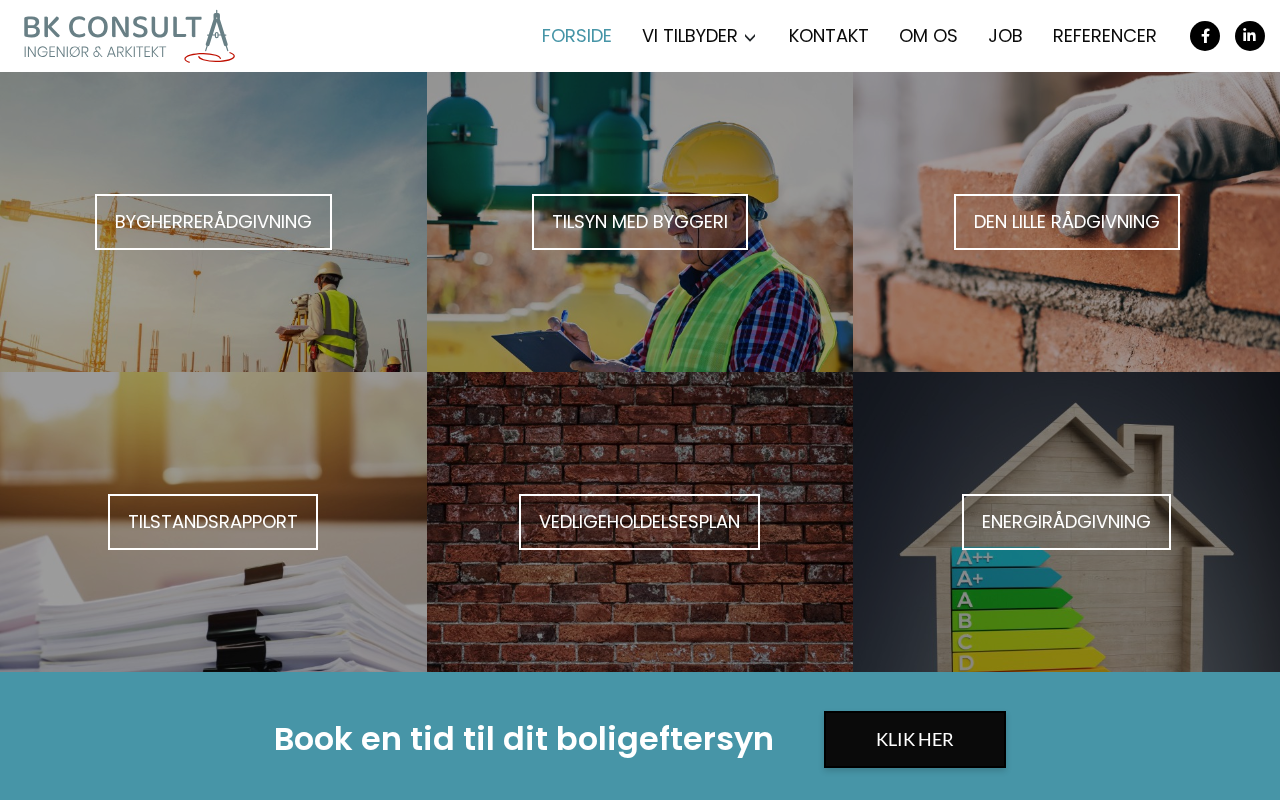Open DEN LILLE RÅDGIVNING
The width and height of the screenshot is (1280, 800).
click(x=1067, y=222)
